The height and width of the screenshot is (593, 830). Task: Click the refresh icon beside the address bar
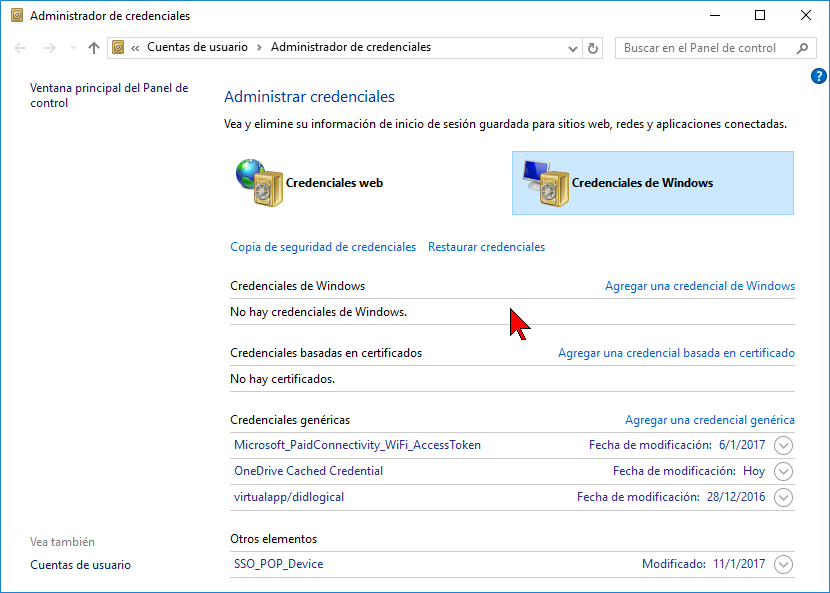[x=593, y=48]
